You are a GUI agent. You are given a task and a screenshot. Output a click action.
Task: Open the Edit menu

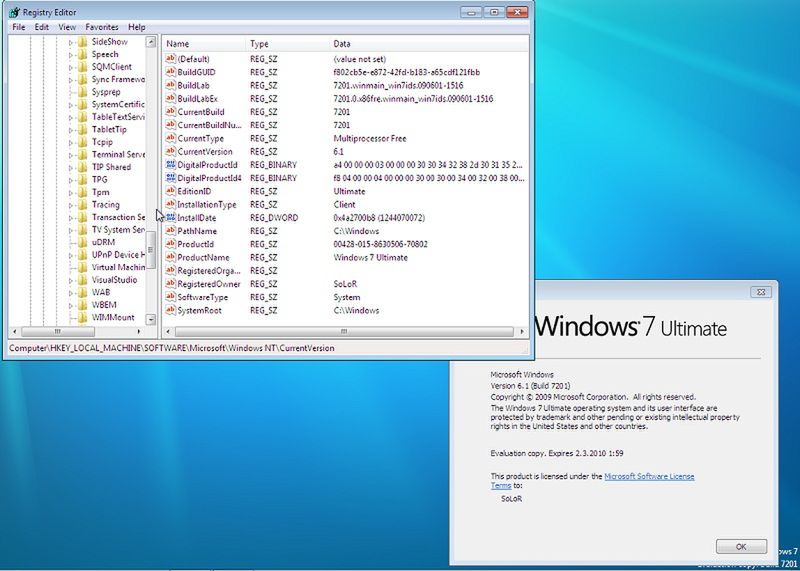tap(41, 27)
